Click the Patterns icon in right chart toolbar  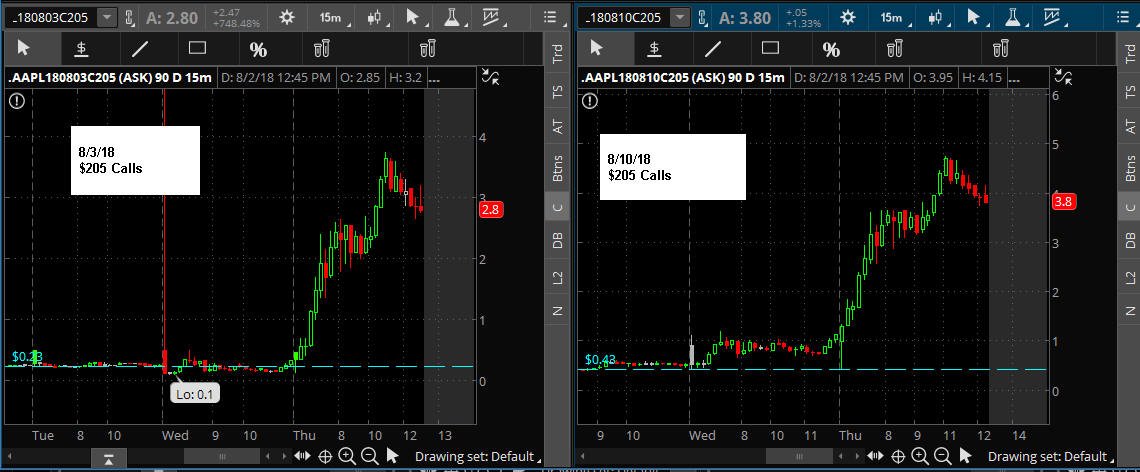click(1052, 17)
